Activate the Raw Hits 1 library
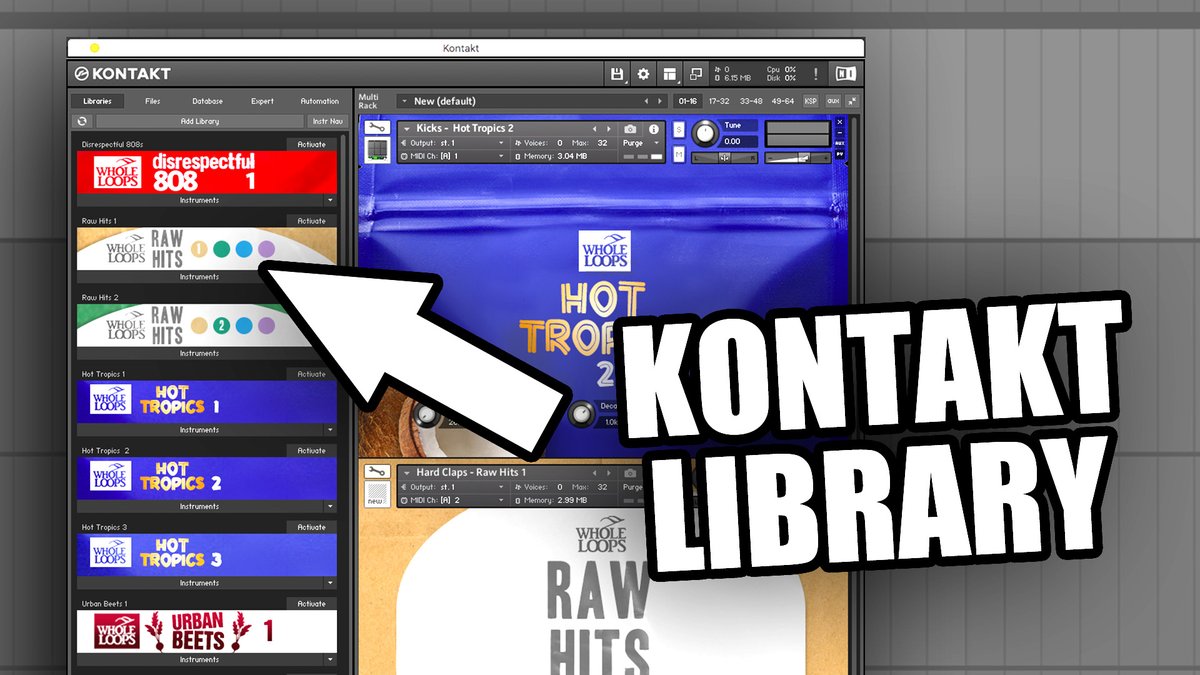Screen dimensions: 1200x675 click(x=311, y=221)
